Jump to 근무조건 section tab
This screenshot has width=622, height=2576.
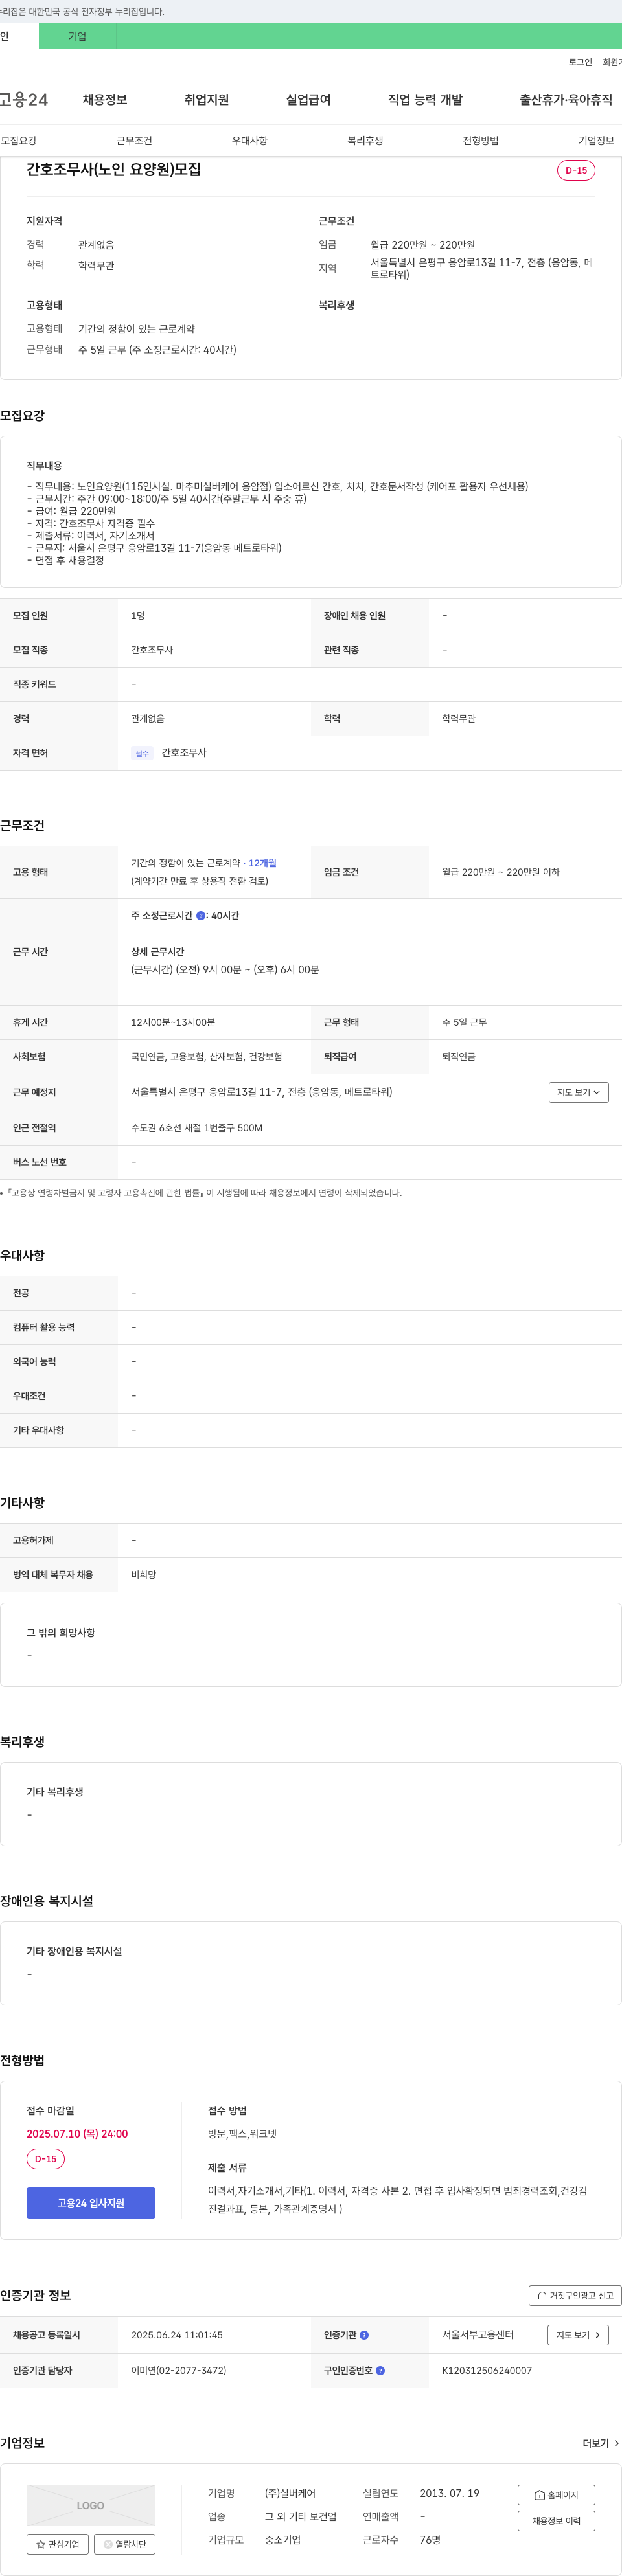[134, 141]
